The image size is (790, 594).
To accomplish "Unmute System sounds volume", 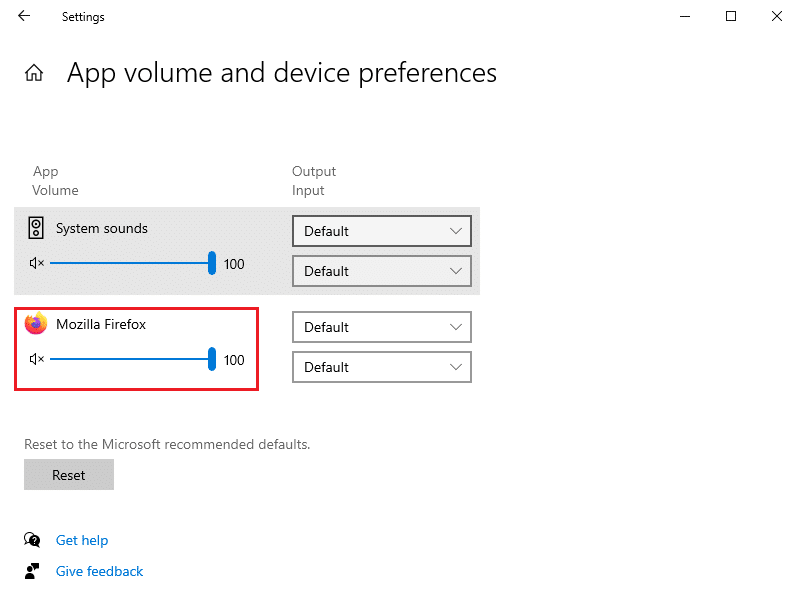I will 37,264.
